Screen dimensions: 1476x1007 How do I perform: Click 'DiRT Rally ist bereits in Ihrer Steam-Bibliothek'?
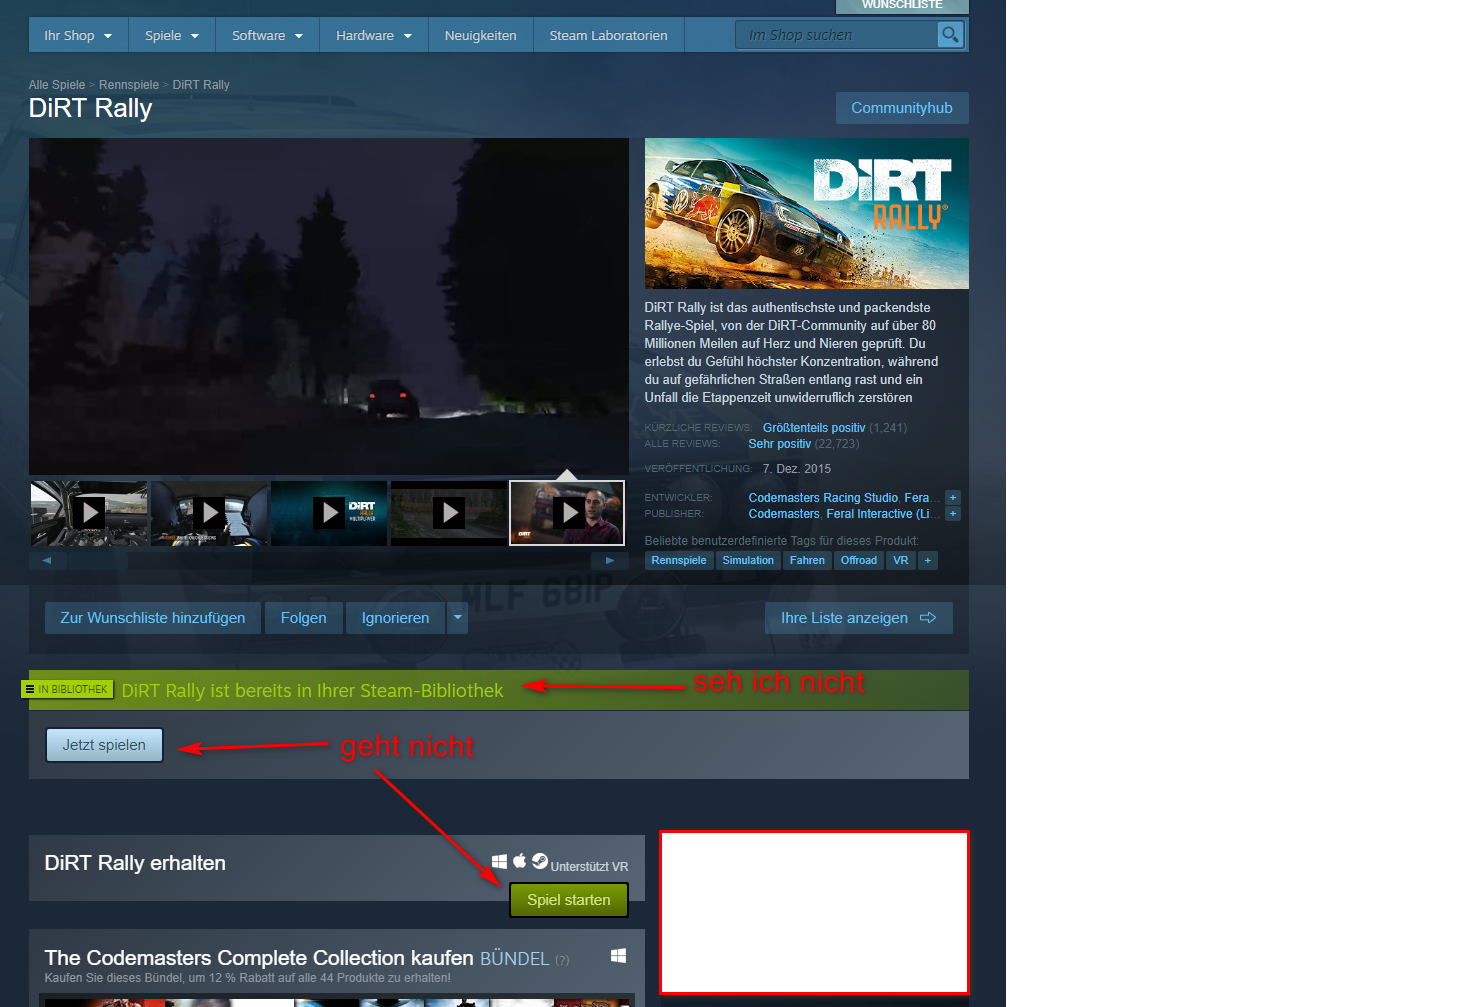point(313,691)
